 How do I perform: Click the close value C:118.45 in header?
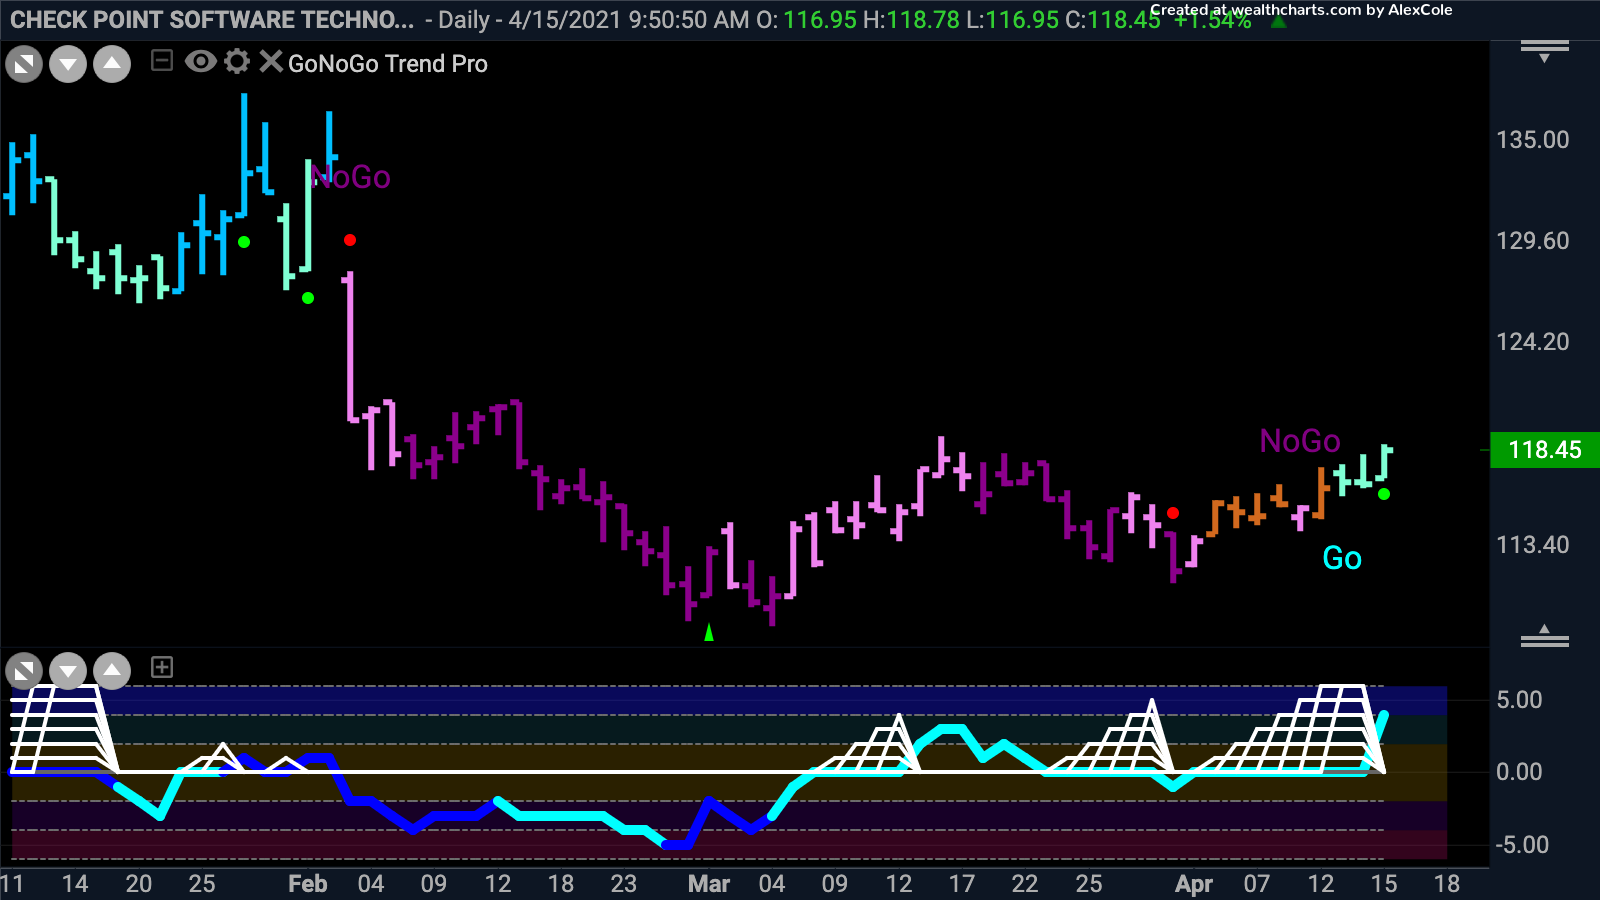click(x=1112, y=20)
